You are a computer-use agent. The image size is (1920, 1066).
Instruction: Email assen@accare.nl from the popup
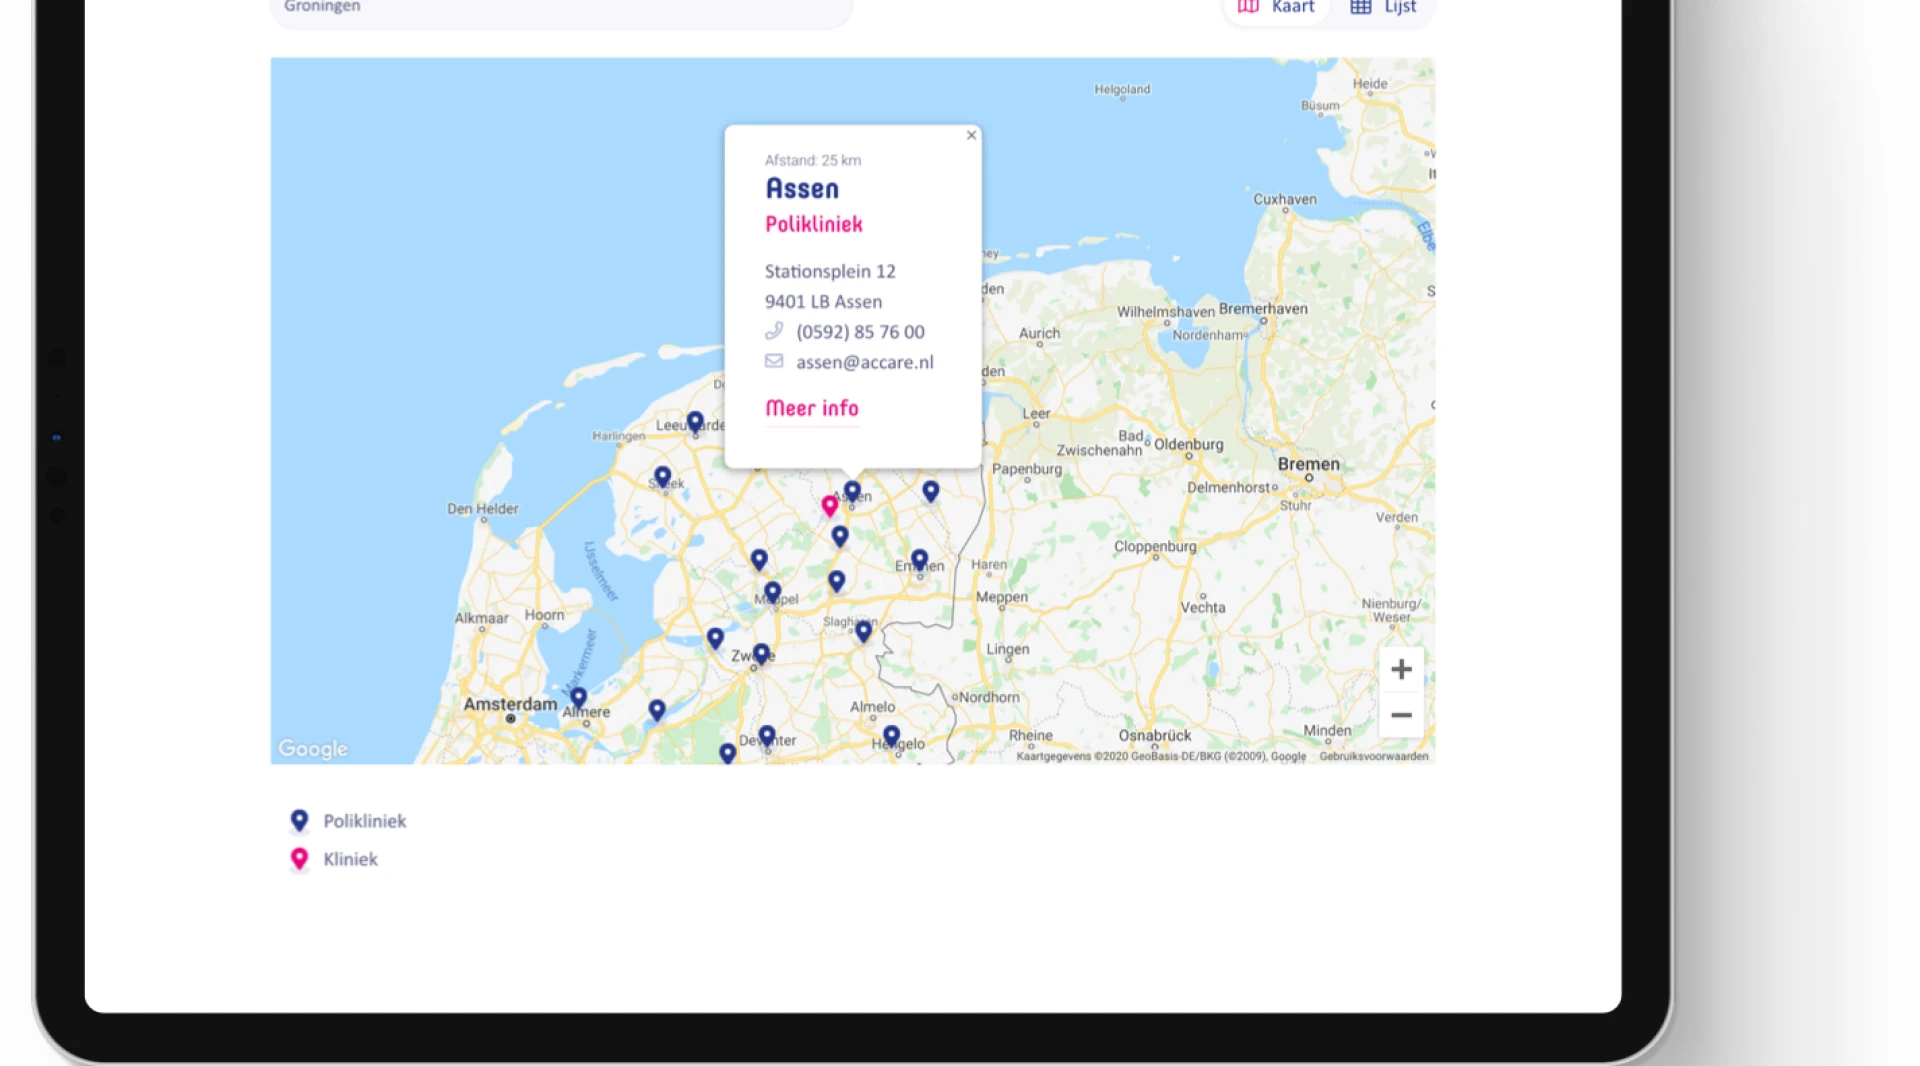[x=865, y=362]
